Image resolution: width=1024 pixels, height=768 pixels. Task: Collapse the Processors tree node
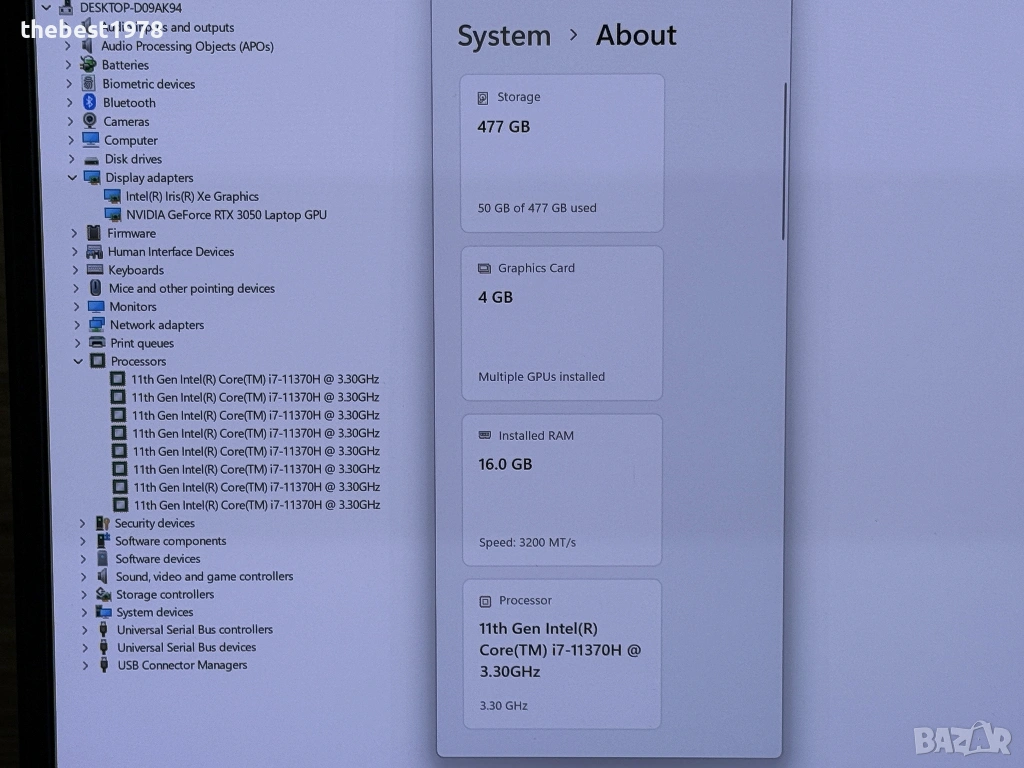tap(78, 362)
